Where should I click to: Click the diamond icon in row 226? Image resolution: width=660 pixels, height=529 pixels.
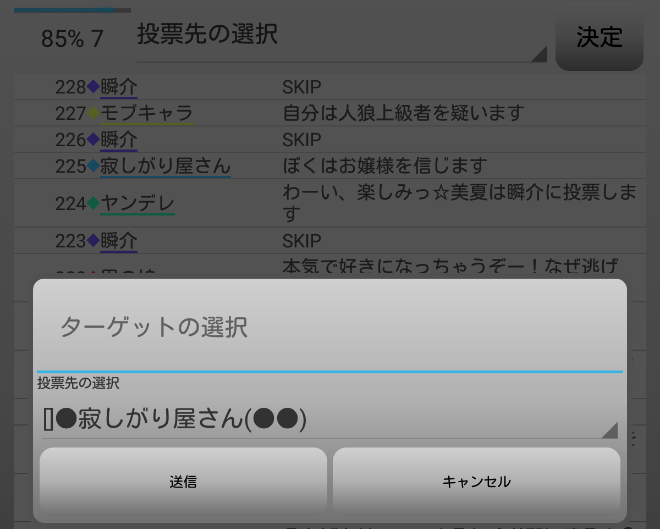click(x=94, y=139)
